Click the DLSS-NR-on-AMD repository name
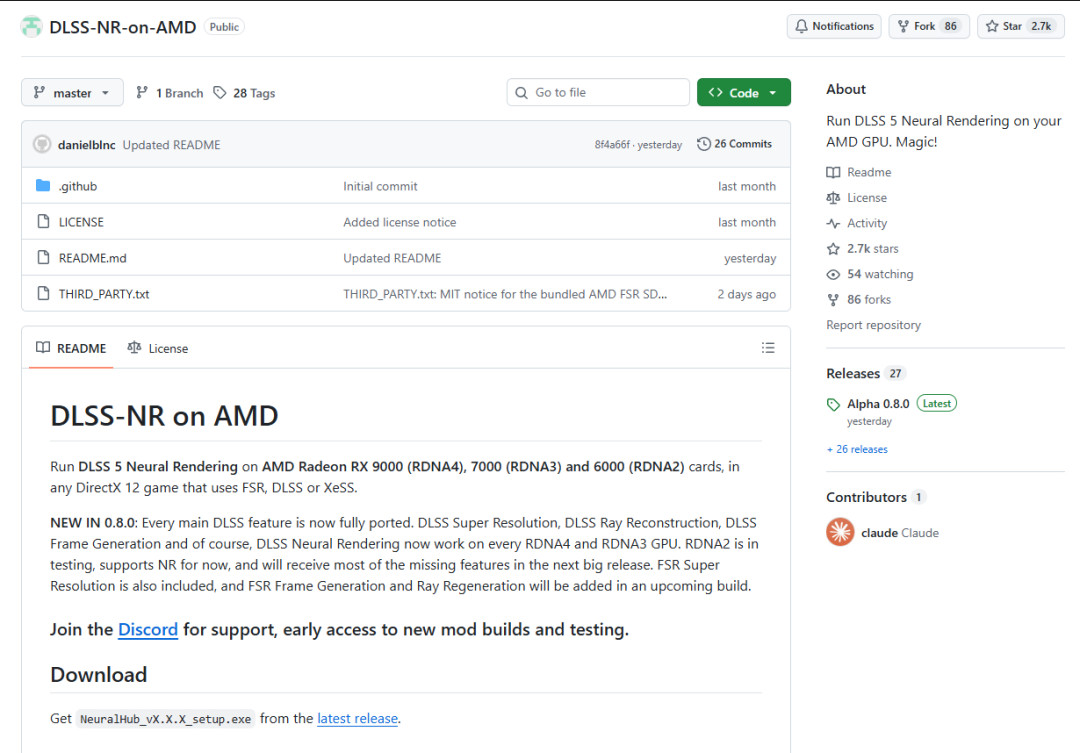Screen dimensions: 1080x753 click(123, 27)
